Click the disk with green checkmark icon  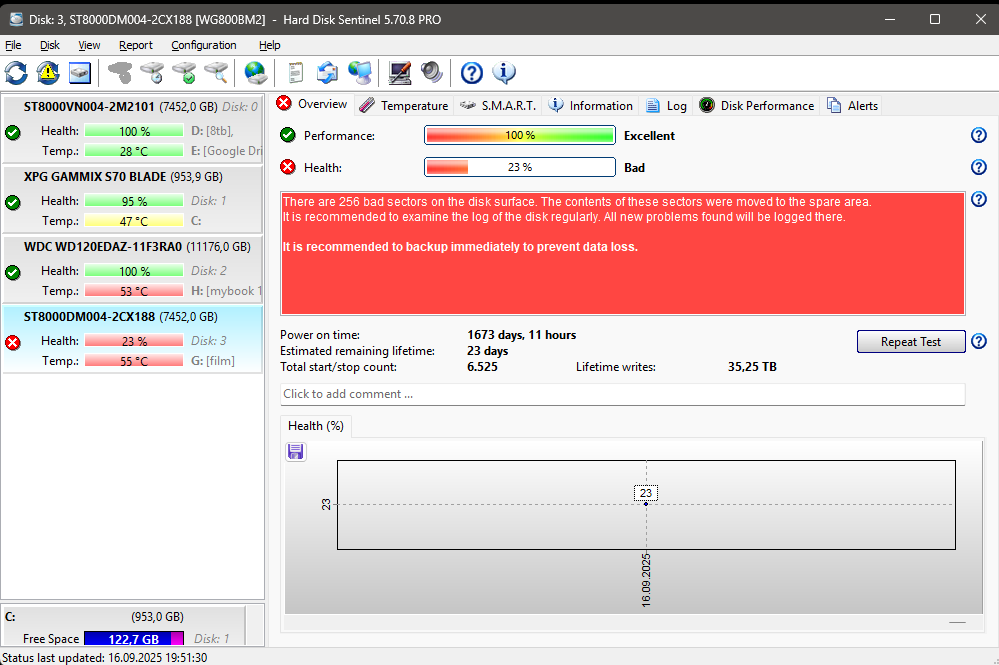point(185,73)
